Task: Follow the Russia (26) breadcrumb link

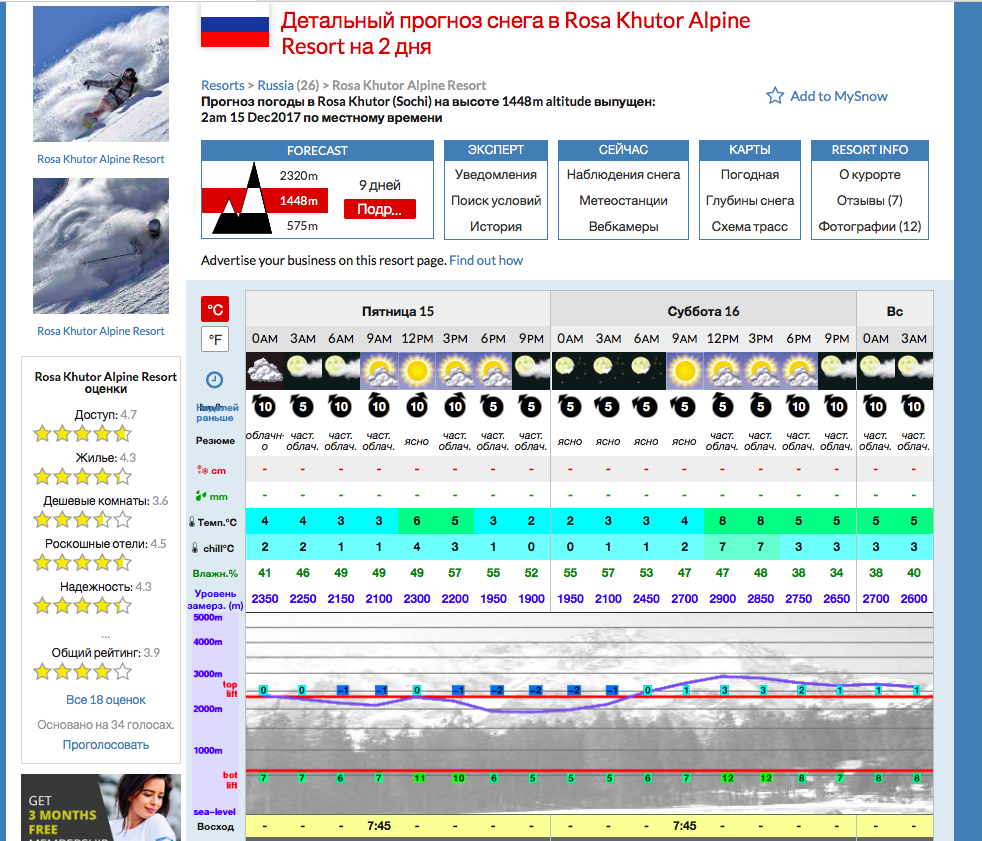Action: pos(288,85)
